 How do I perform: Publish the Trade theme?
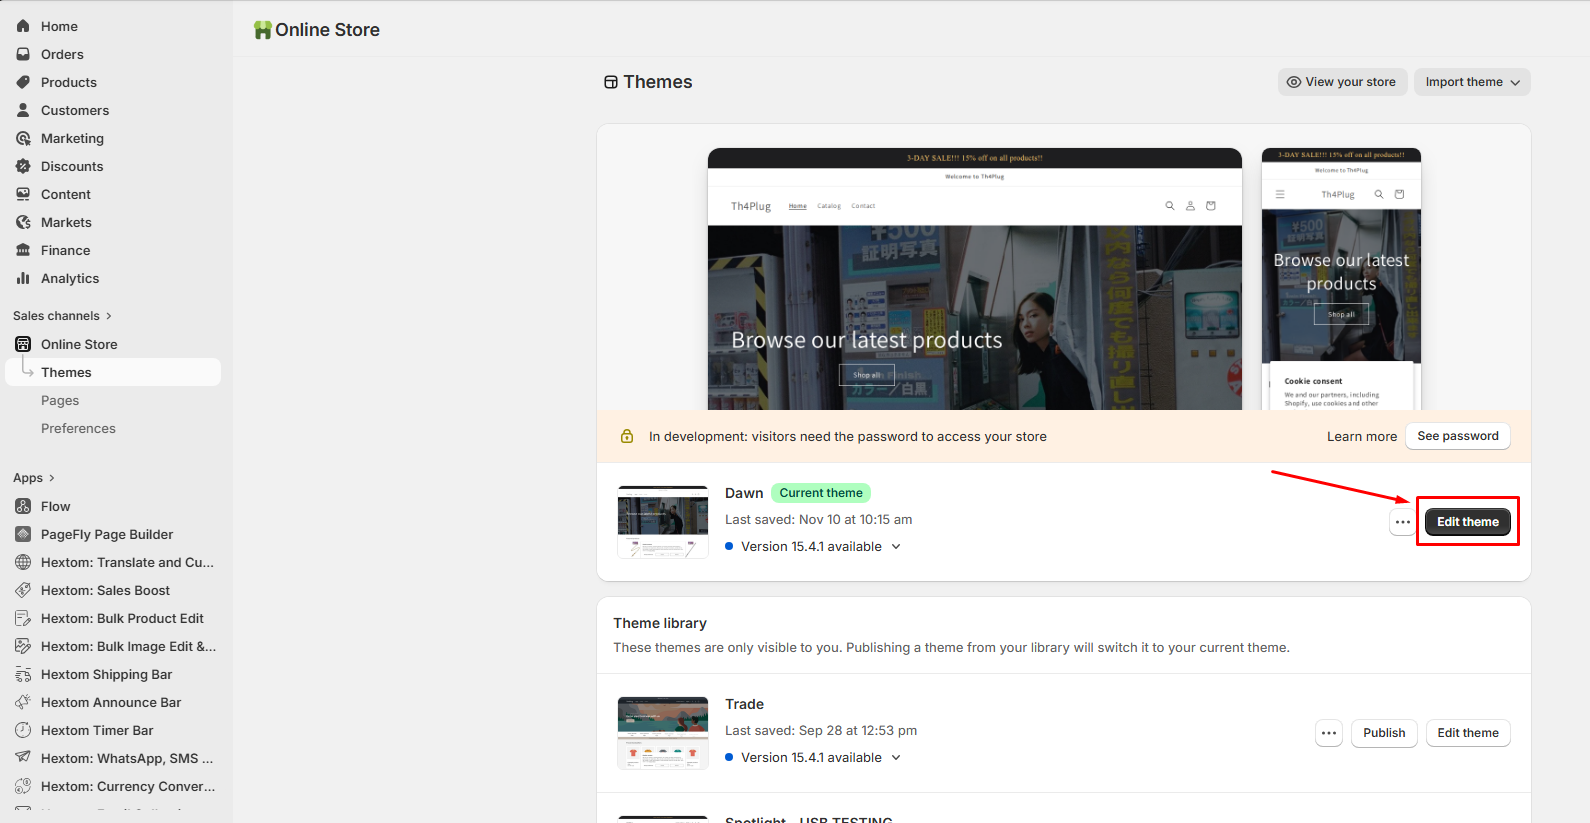pyautogui.click(x=1384, y=733)
